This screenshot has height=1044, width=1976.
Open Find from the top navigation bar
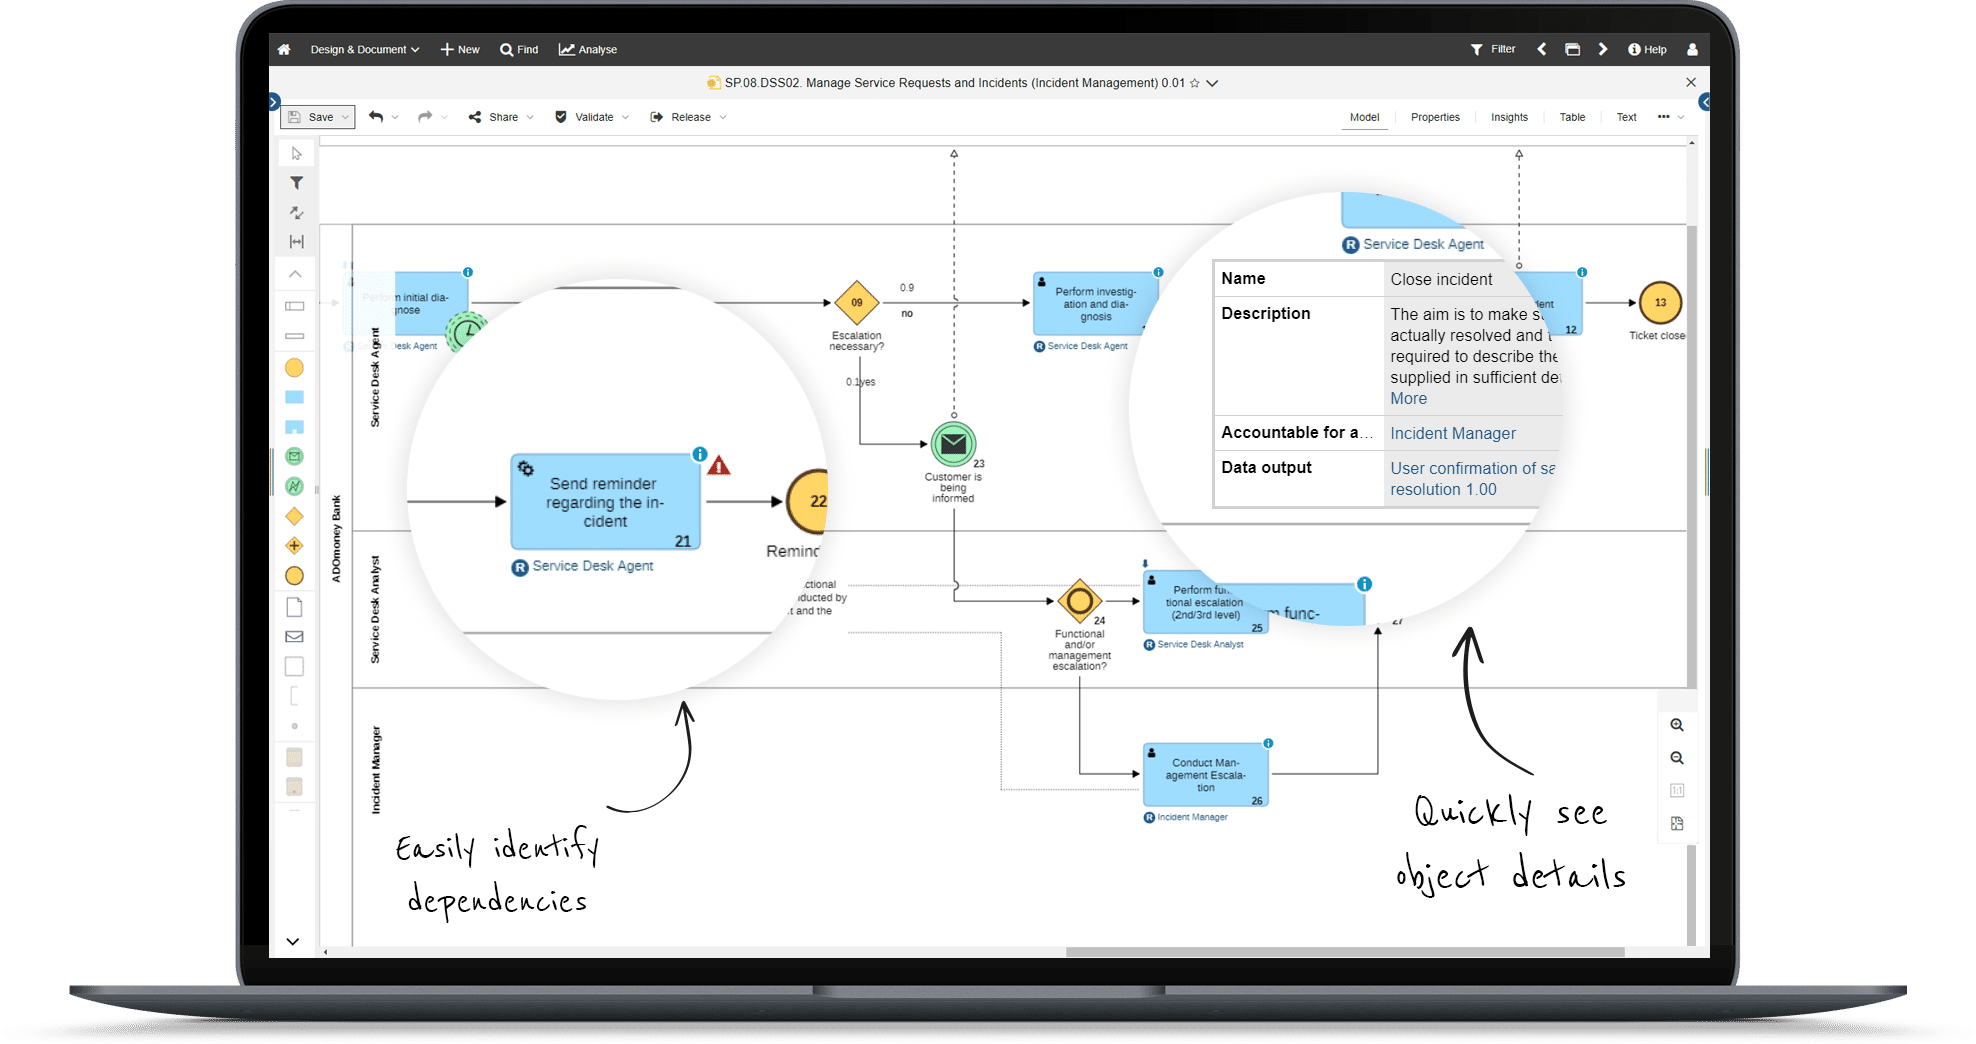(x=519, y=49)
